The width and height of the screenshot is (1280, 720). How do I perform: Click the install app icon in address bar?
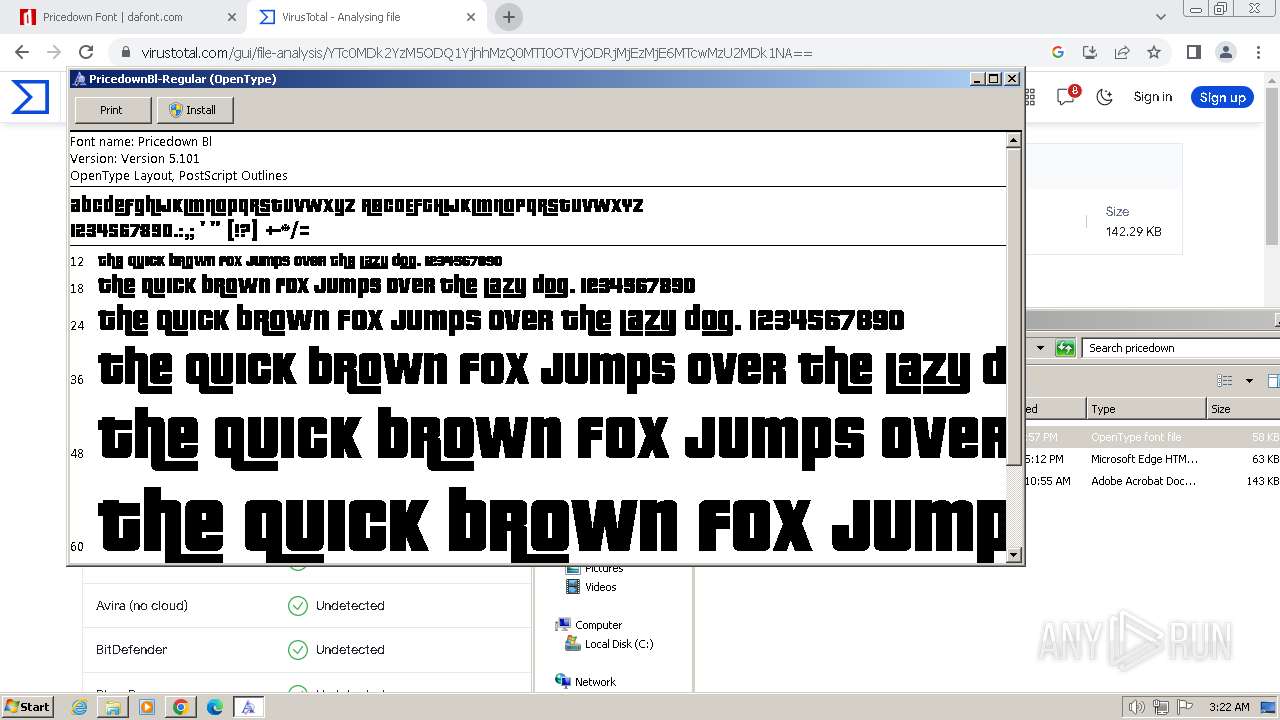(x=1090, y=52)
